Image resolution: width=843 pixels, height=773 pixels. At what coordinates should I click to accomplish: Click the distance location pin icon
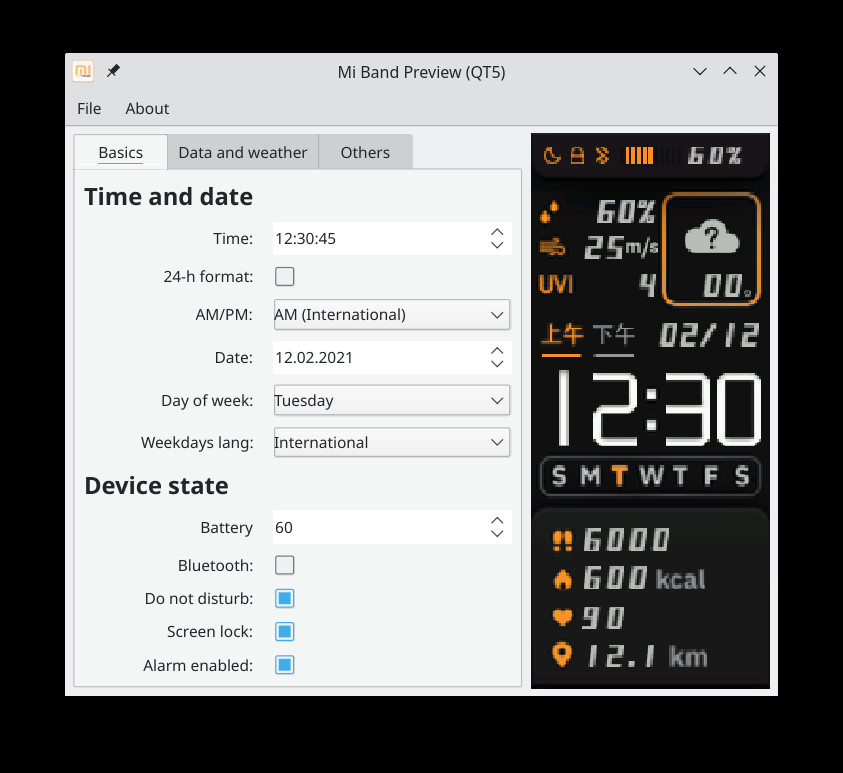coord(562,655)
